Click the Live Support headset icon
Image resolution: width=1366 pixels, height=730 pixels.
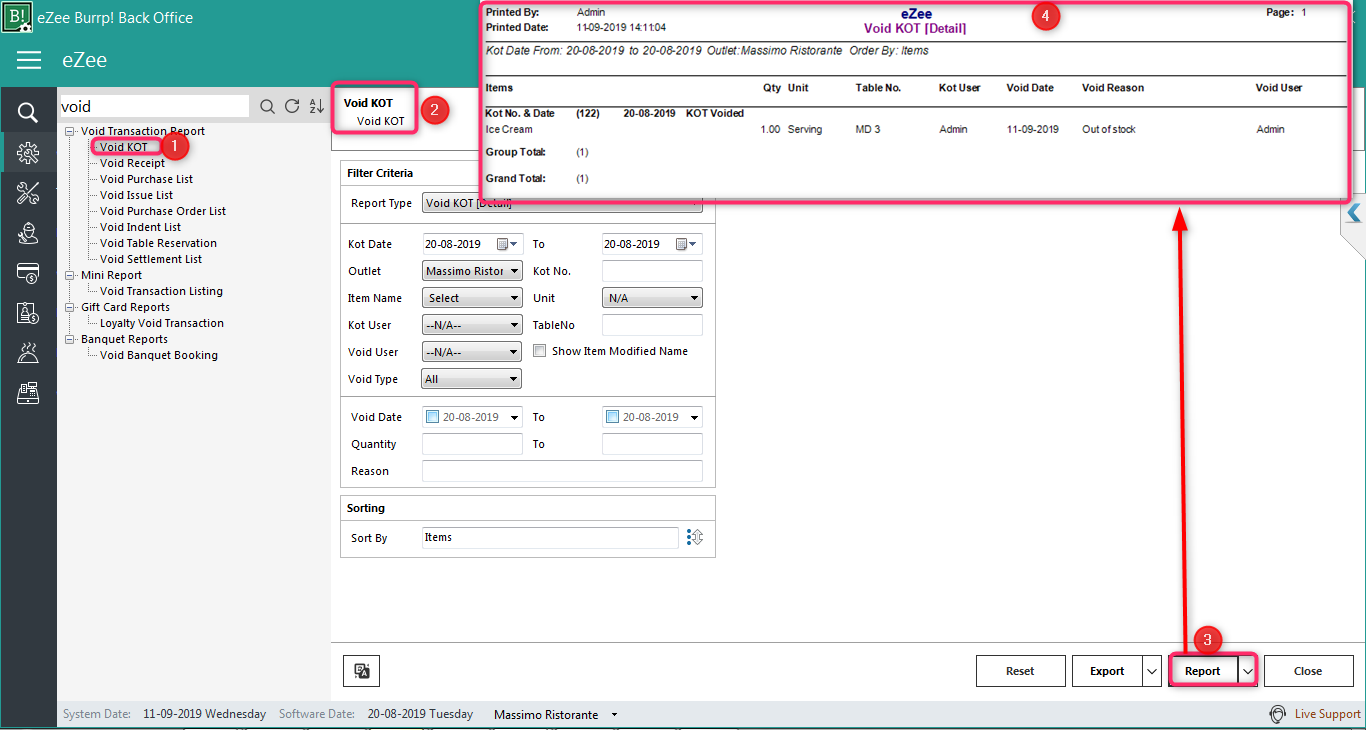tap(1277, 714)
